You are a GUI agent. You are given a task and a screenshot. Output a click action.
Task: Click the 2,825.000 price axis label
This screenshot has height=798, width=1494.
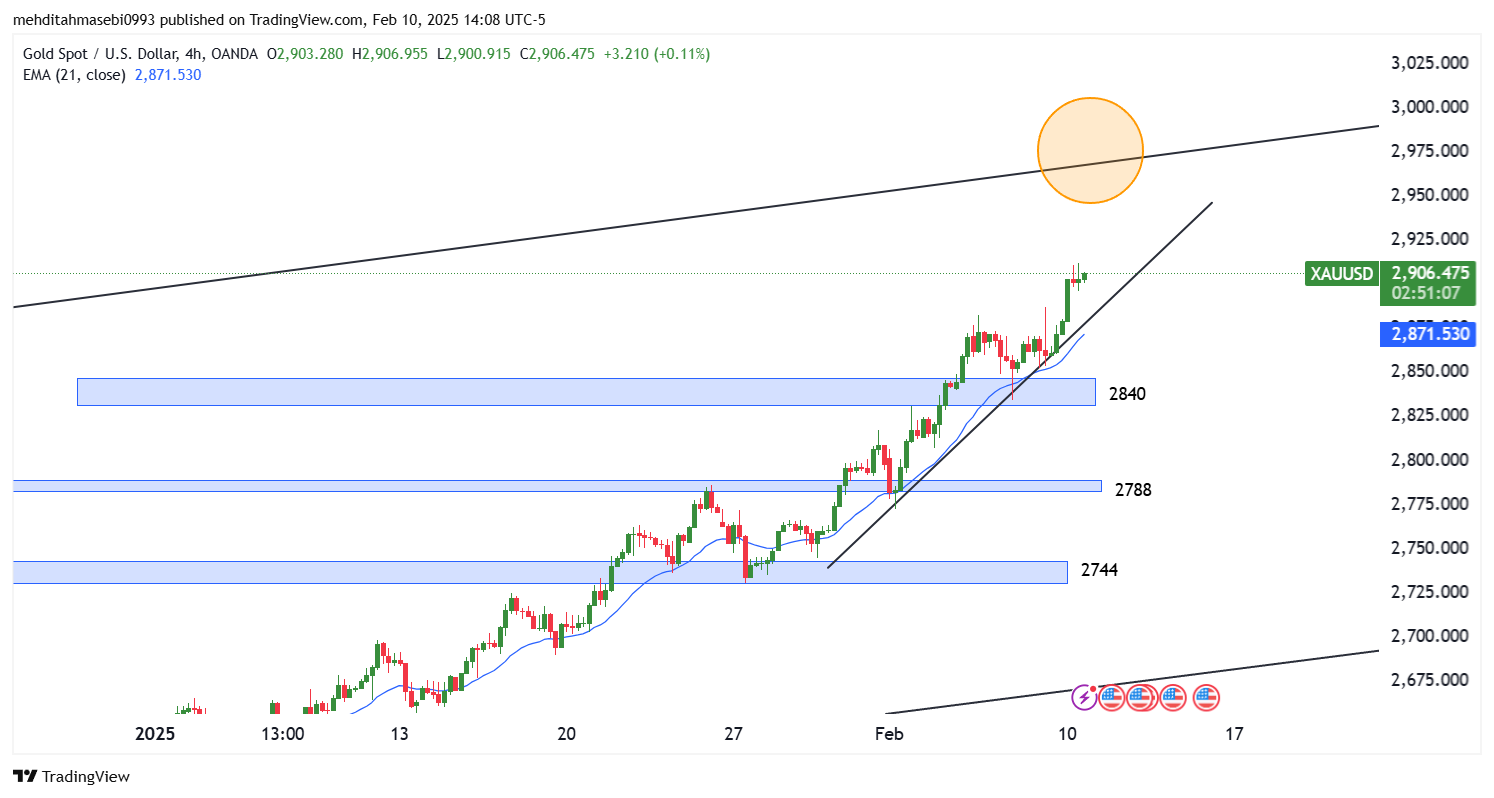(x=1430, y=415)
